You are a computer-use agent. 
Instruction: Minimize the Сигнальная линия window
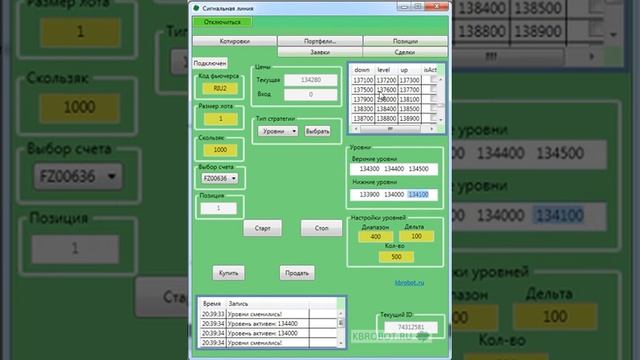(x=403, y=7)
